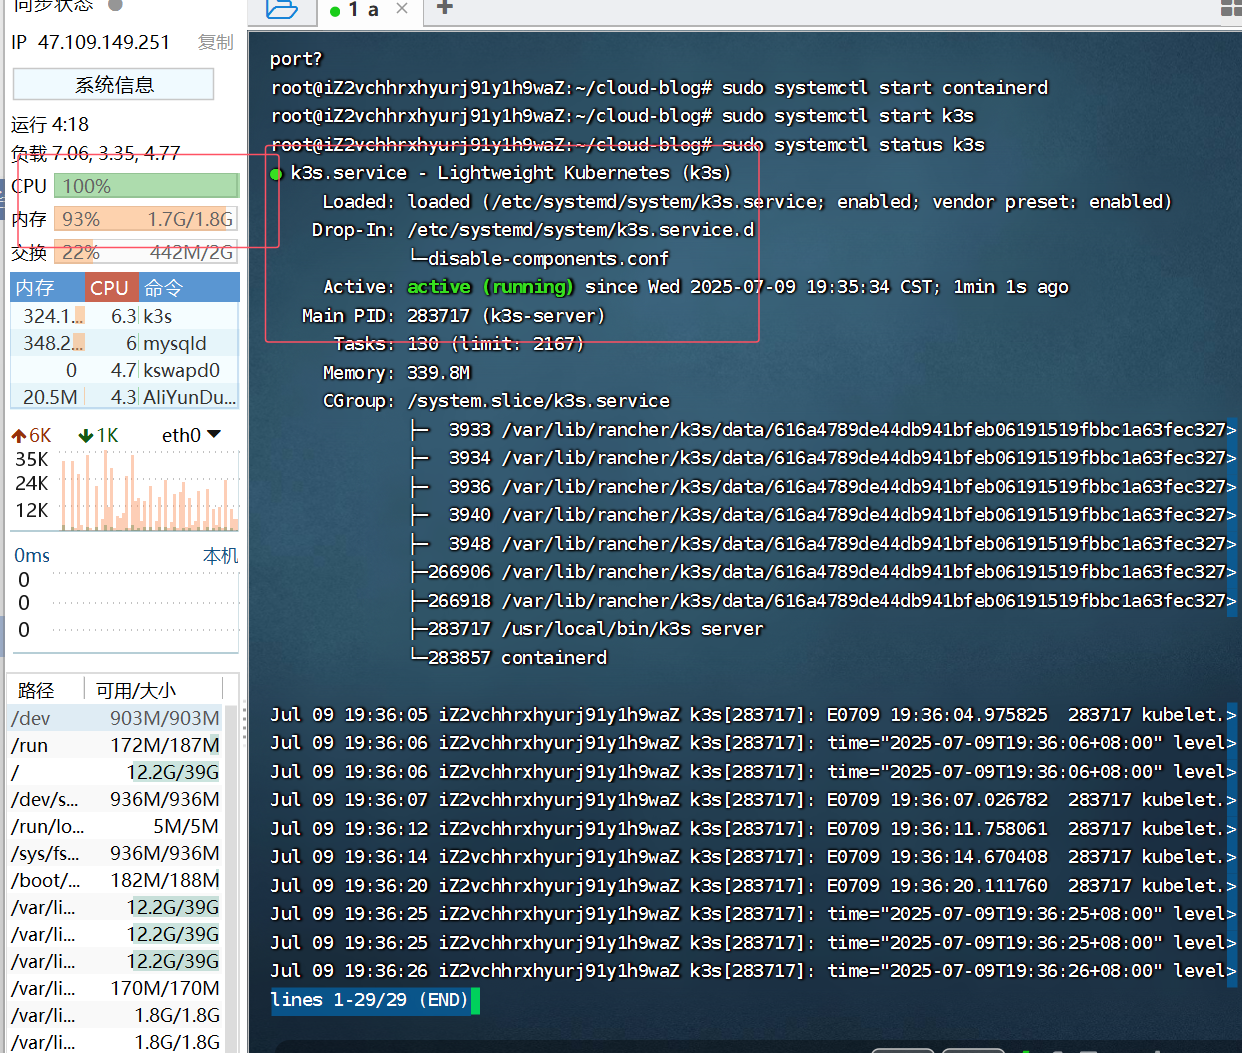Click the CPU 100% usage bar

coord(146,186)
